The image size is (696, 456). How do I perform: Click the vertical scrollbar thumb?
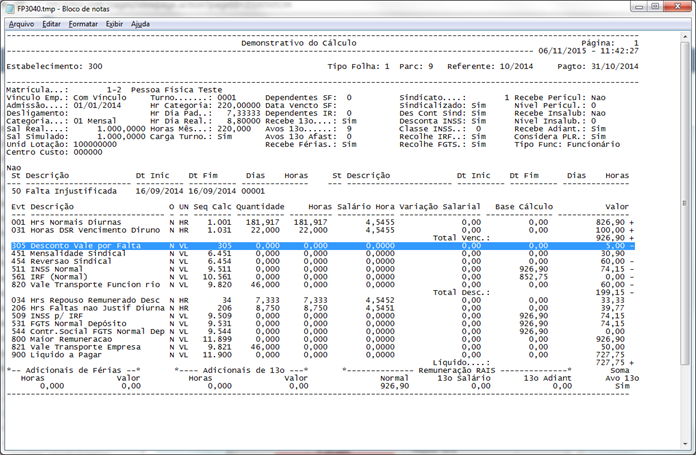685,203
